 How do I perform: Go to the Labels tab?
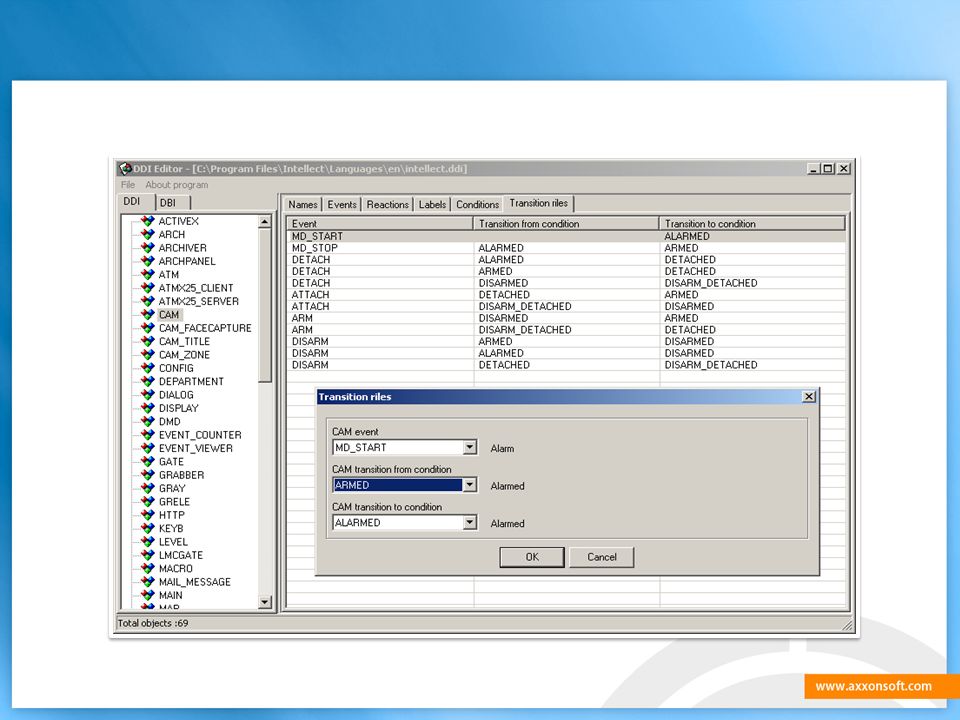pos(432,204)
